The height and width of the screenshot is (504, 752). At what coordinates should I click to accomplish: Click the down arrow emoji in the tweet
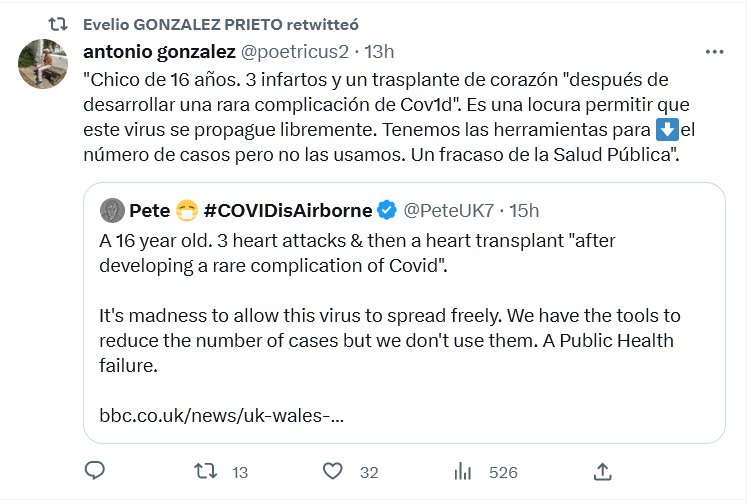tap(667, 130)
